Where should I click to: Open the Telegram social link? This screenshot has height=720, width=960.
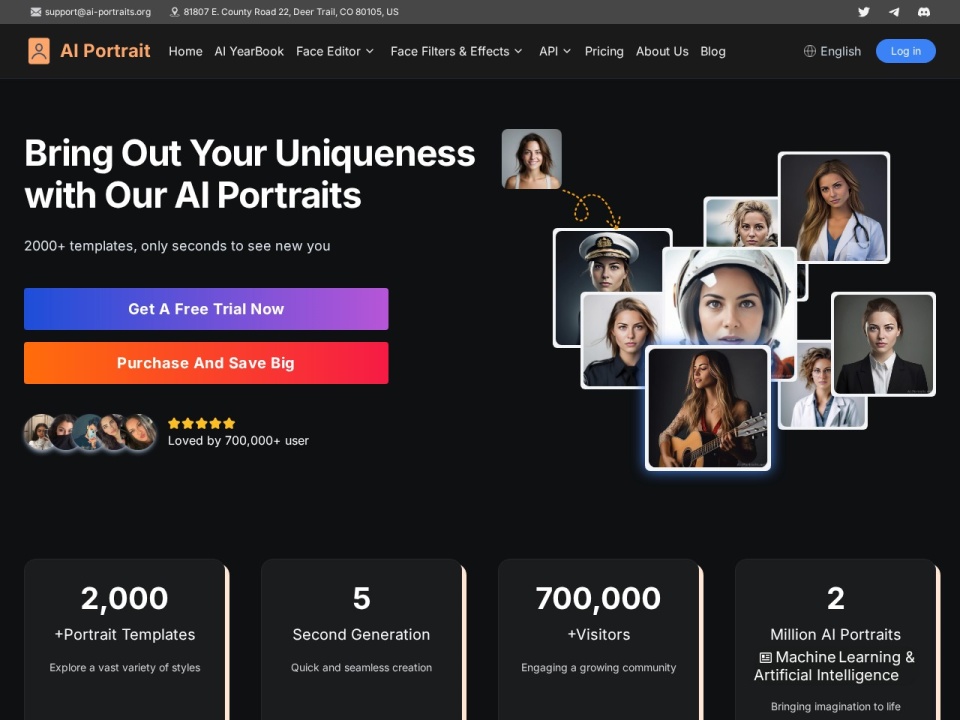[x=894, y=12]
